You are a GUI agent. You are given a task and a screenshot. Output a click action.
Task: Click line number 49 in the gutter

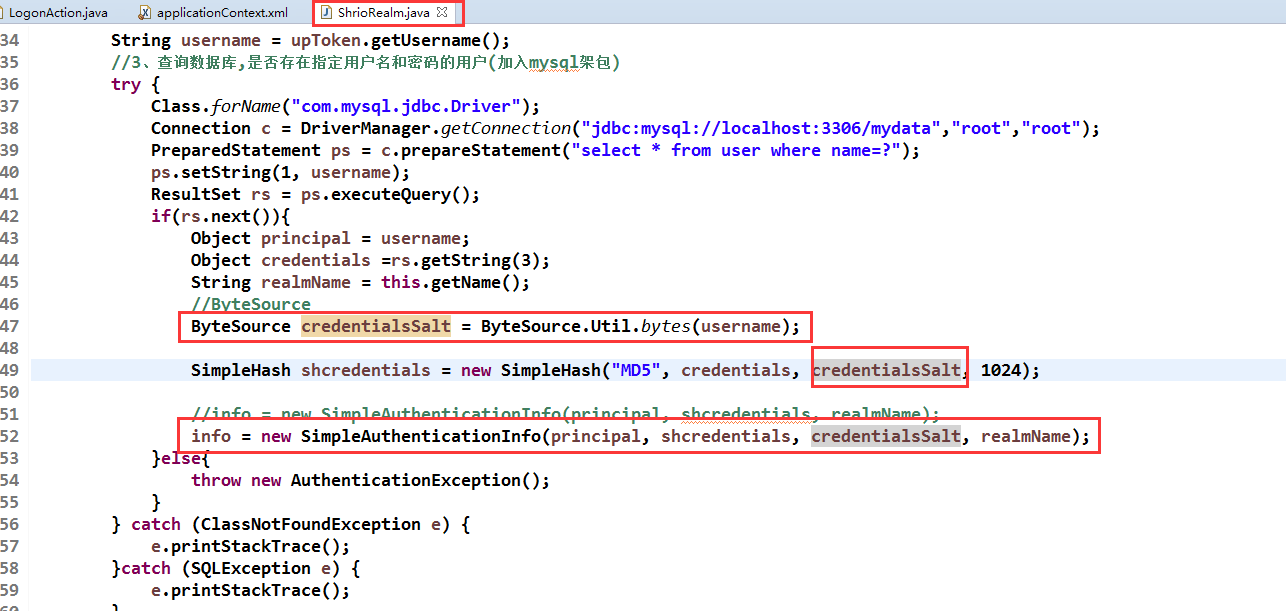(x=9, y=370)
